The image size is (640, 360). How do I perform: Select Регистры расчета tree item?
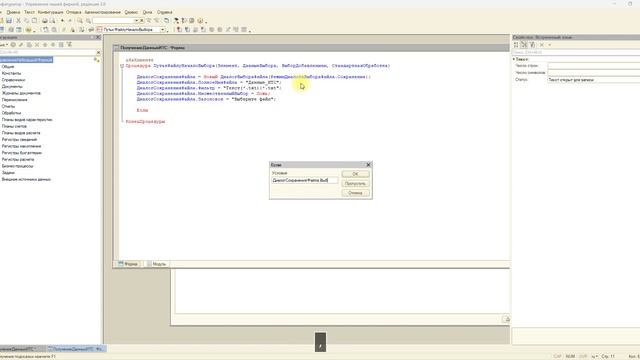coord(18,160)
